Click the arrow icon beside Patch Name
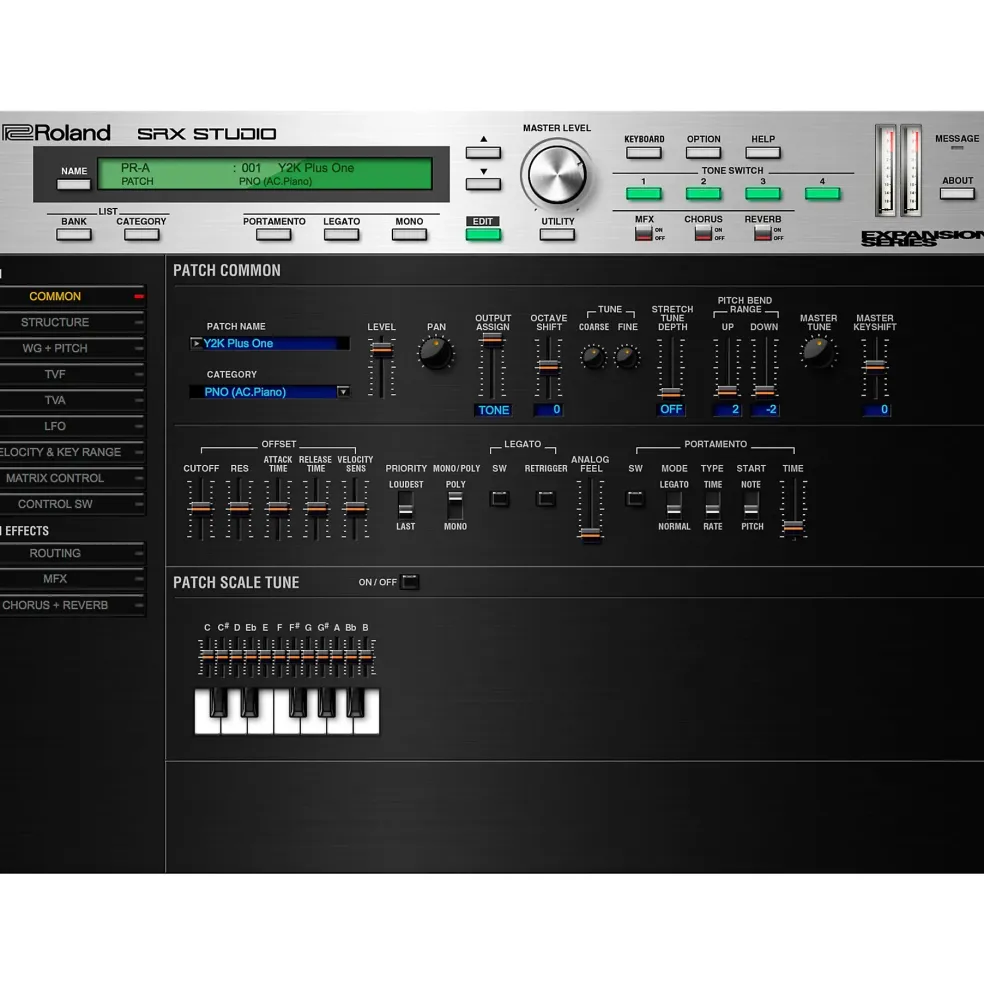The width and height of the screenshot is (984, 985). (196, 344)
